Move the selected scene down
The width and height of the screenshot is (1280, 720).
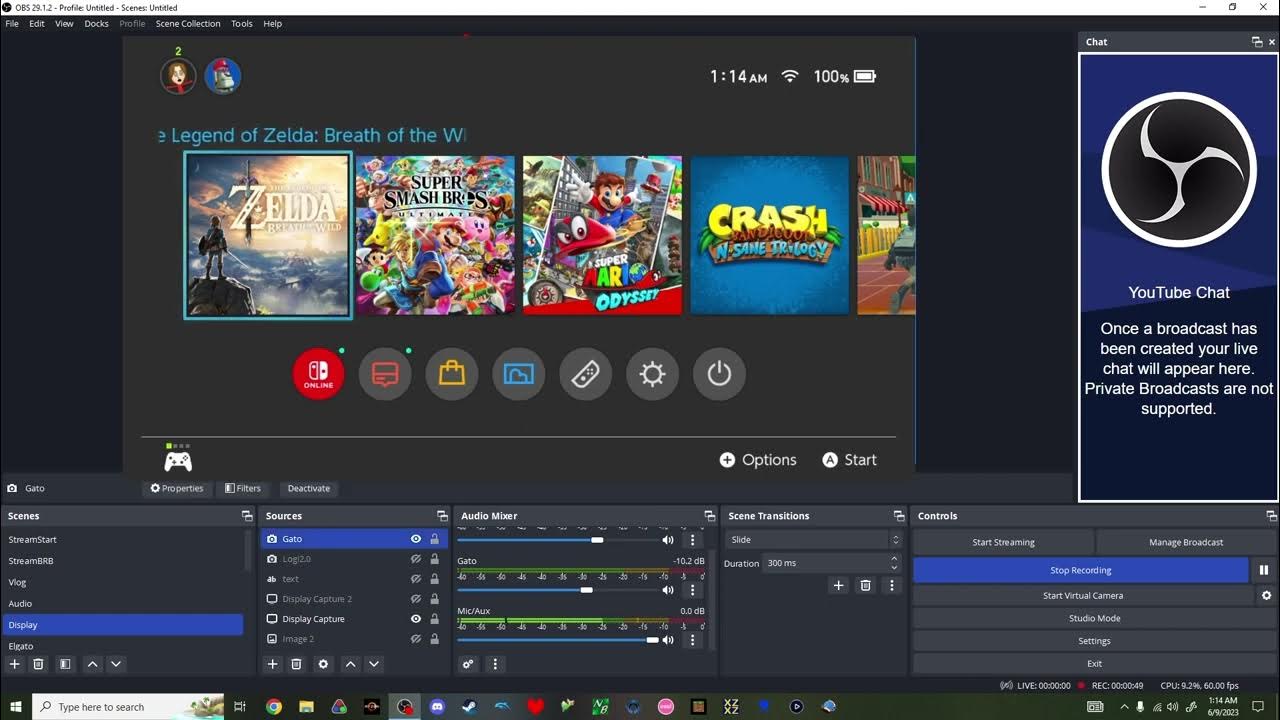click(116, 664)
